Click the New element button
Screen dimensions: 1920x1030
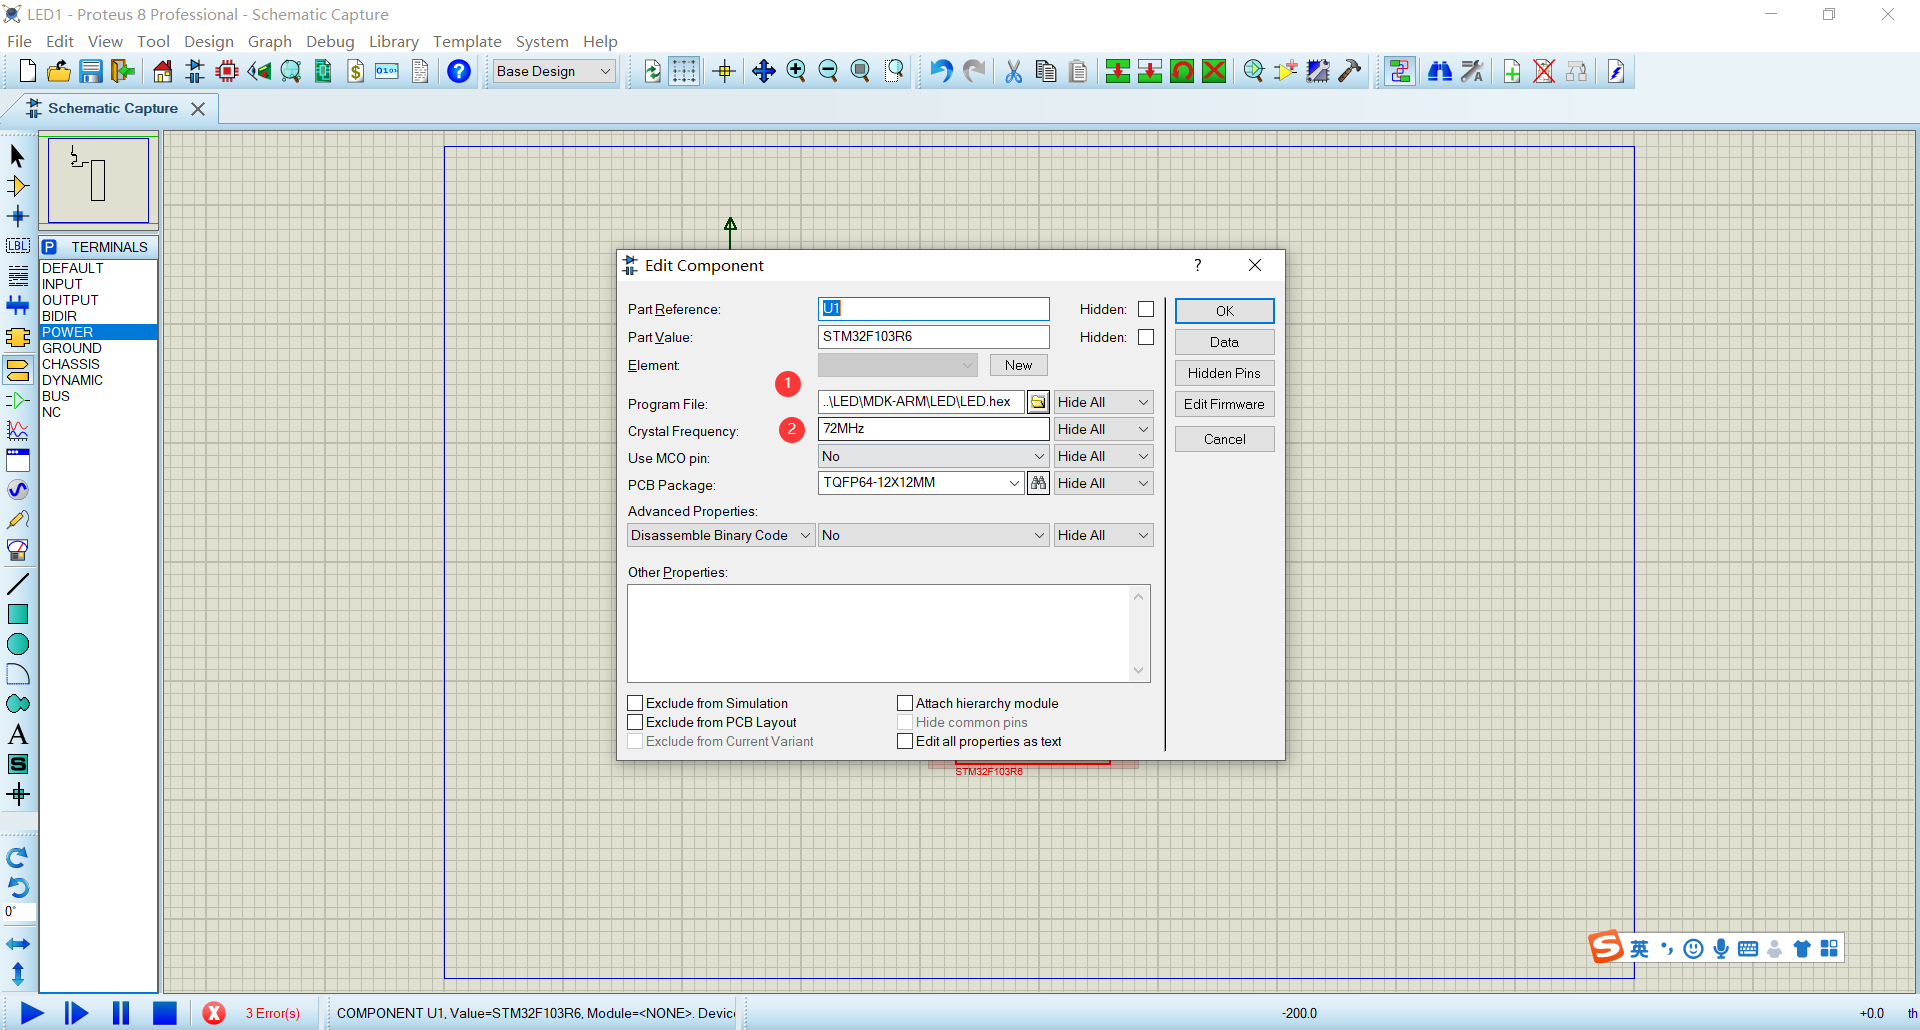(1018, 365)
